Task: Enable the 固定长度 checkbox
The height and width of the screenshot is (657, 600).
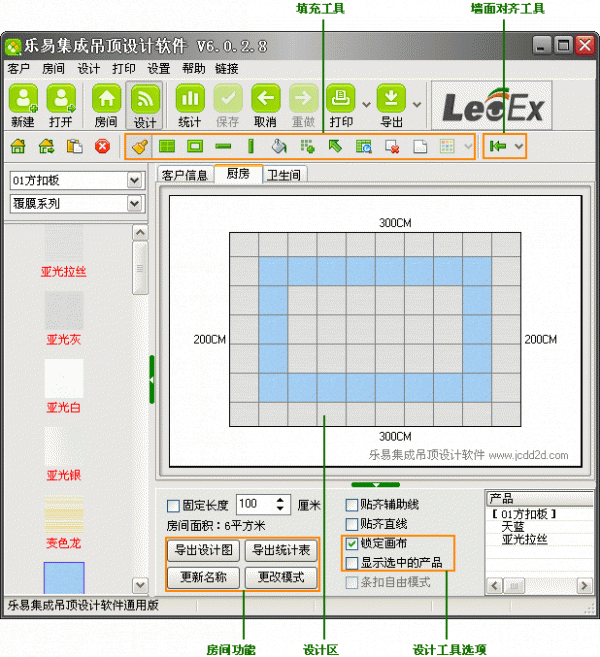Action: click(173, 505)
